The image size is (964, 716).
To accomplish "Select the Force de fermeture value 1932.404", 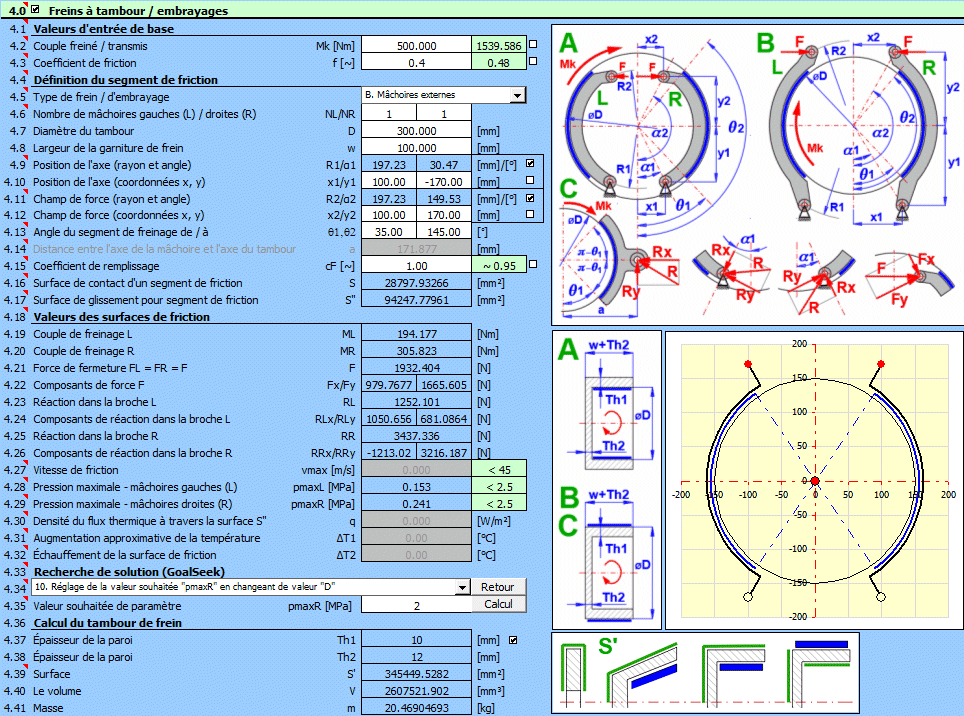I will (x=417, y=368).
